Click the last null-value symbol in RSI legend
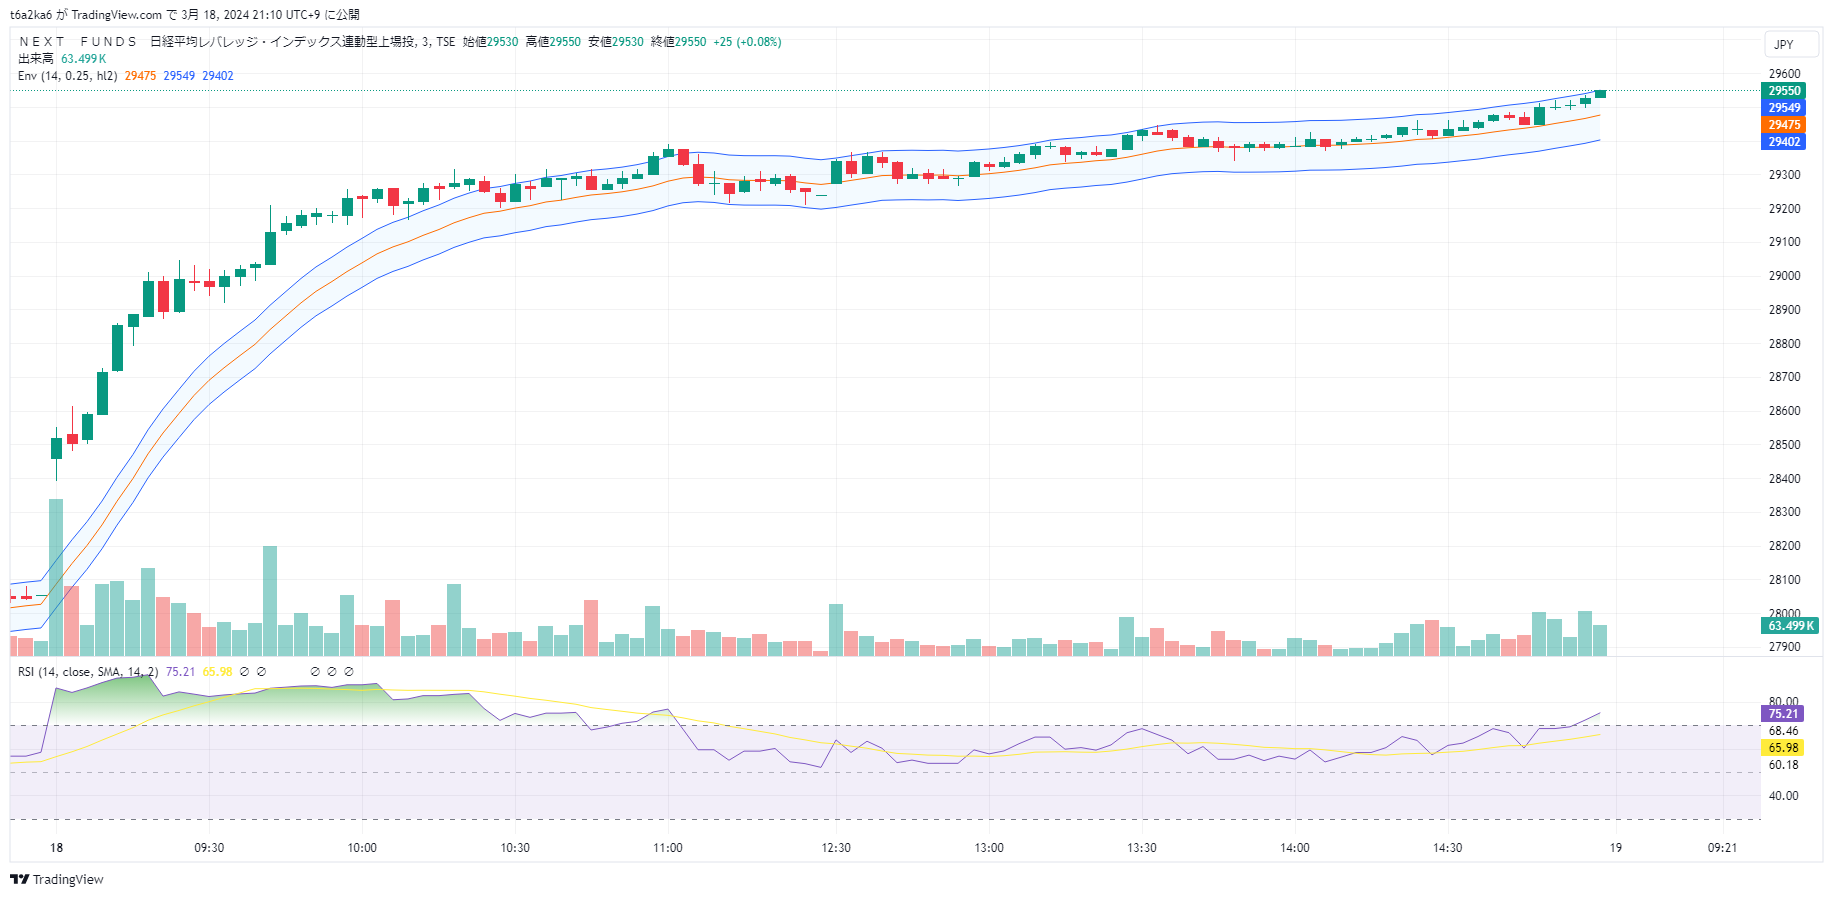The width and height of the screenshot is (1833, 897). 349,672
